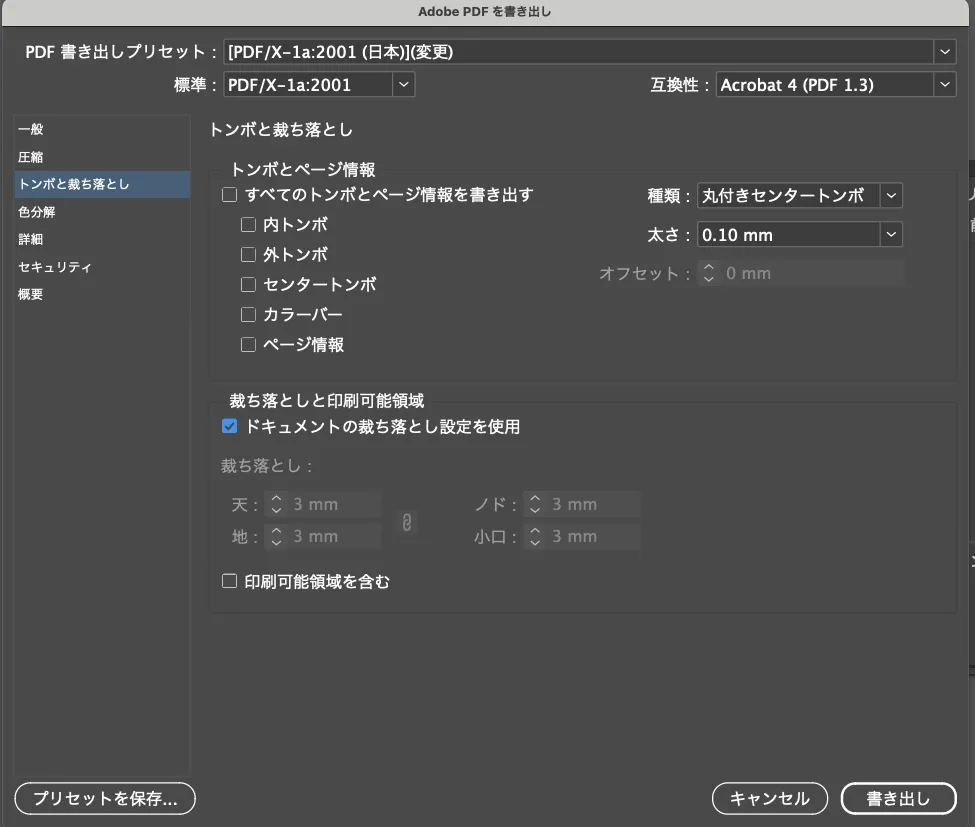Click the オフセット value stepper
Image resolution: width=975 pixels, height=827 pixels.
(x=710, y=272)
